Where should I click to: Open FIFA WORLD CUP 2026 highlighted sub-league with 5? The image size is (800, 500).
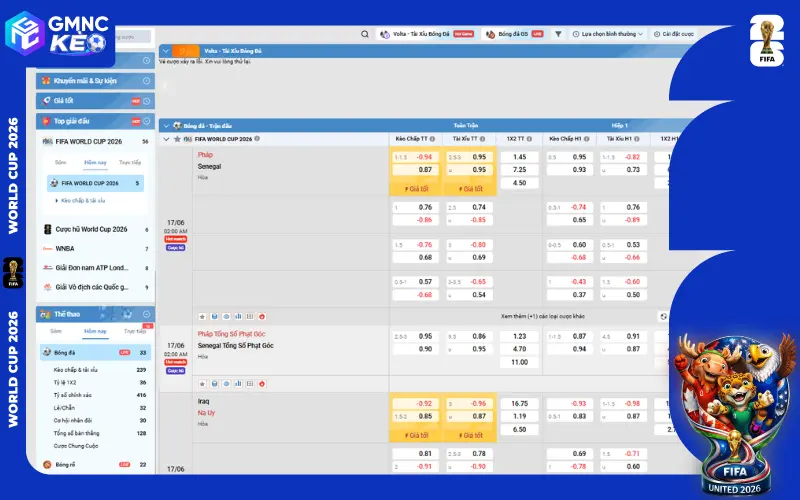pos(95,183)
